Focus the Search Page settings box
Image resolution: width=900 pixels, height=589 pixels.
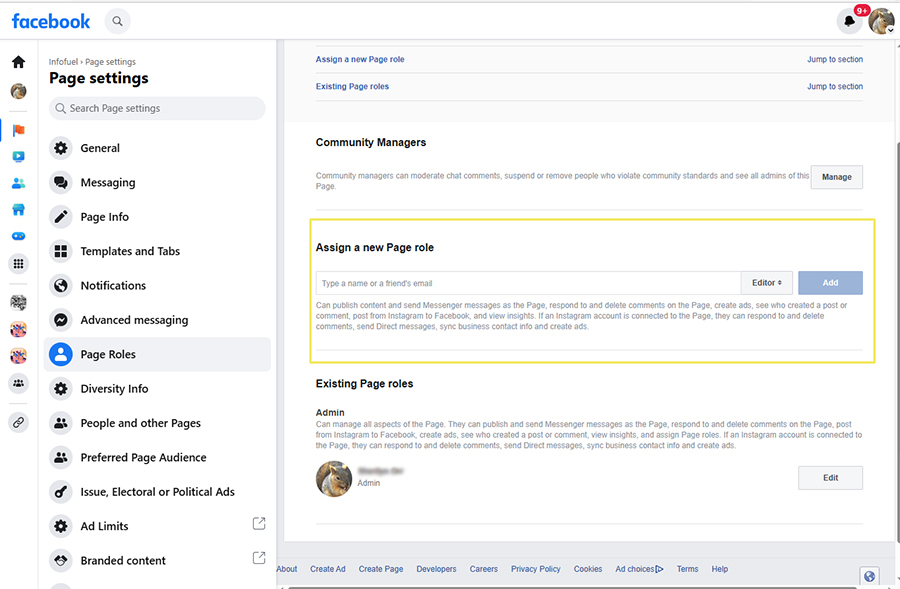coord(157,108)
